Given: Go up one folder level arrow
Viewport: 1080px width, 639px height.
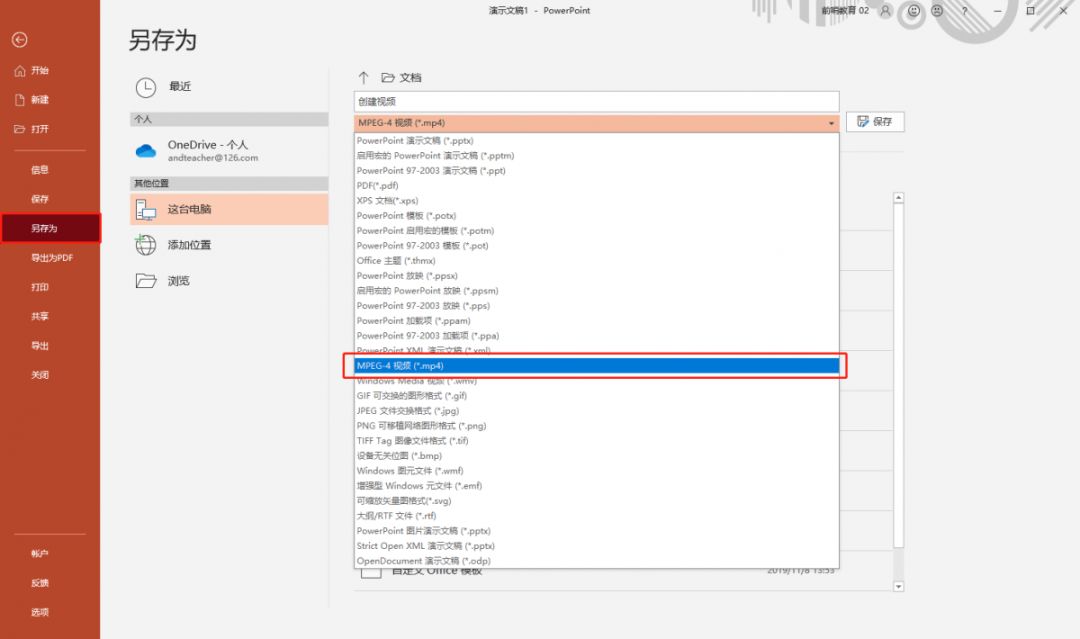Looking at the screenshot, I should [x=363, y=77].
